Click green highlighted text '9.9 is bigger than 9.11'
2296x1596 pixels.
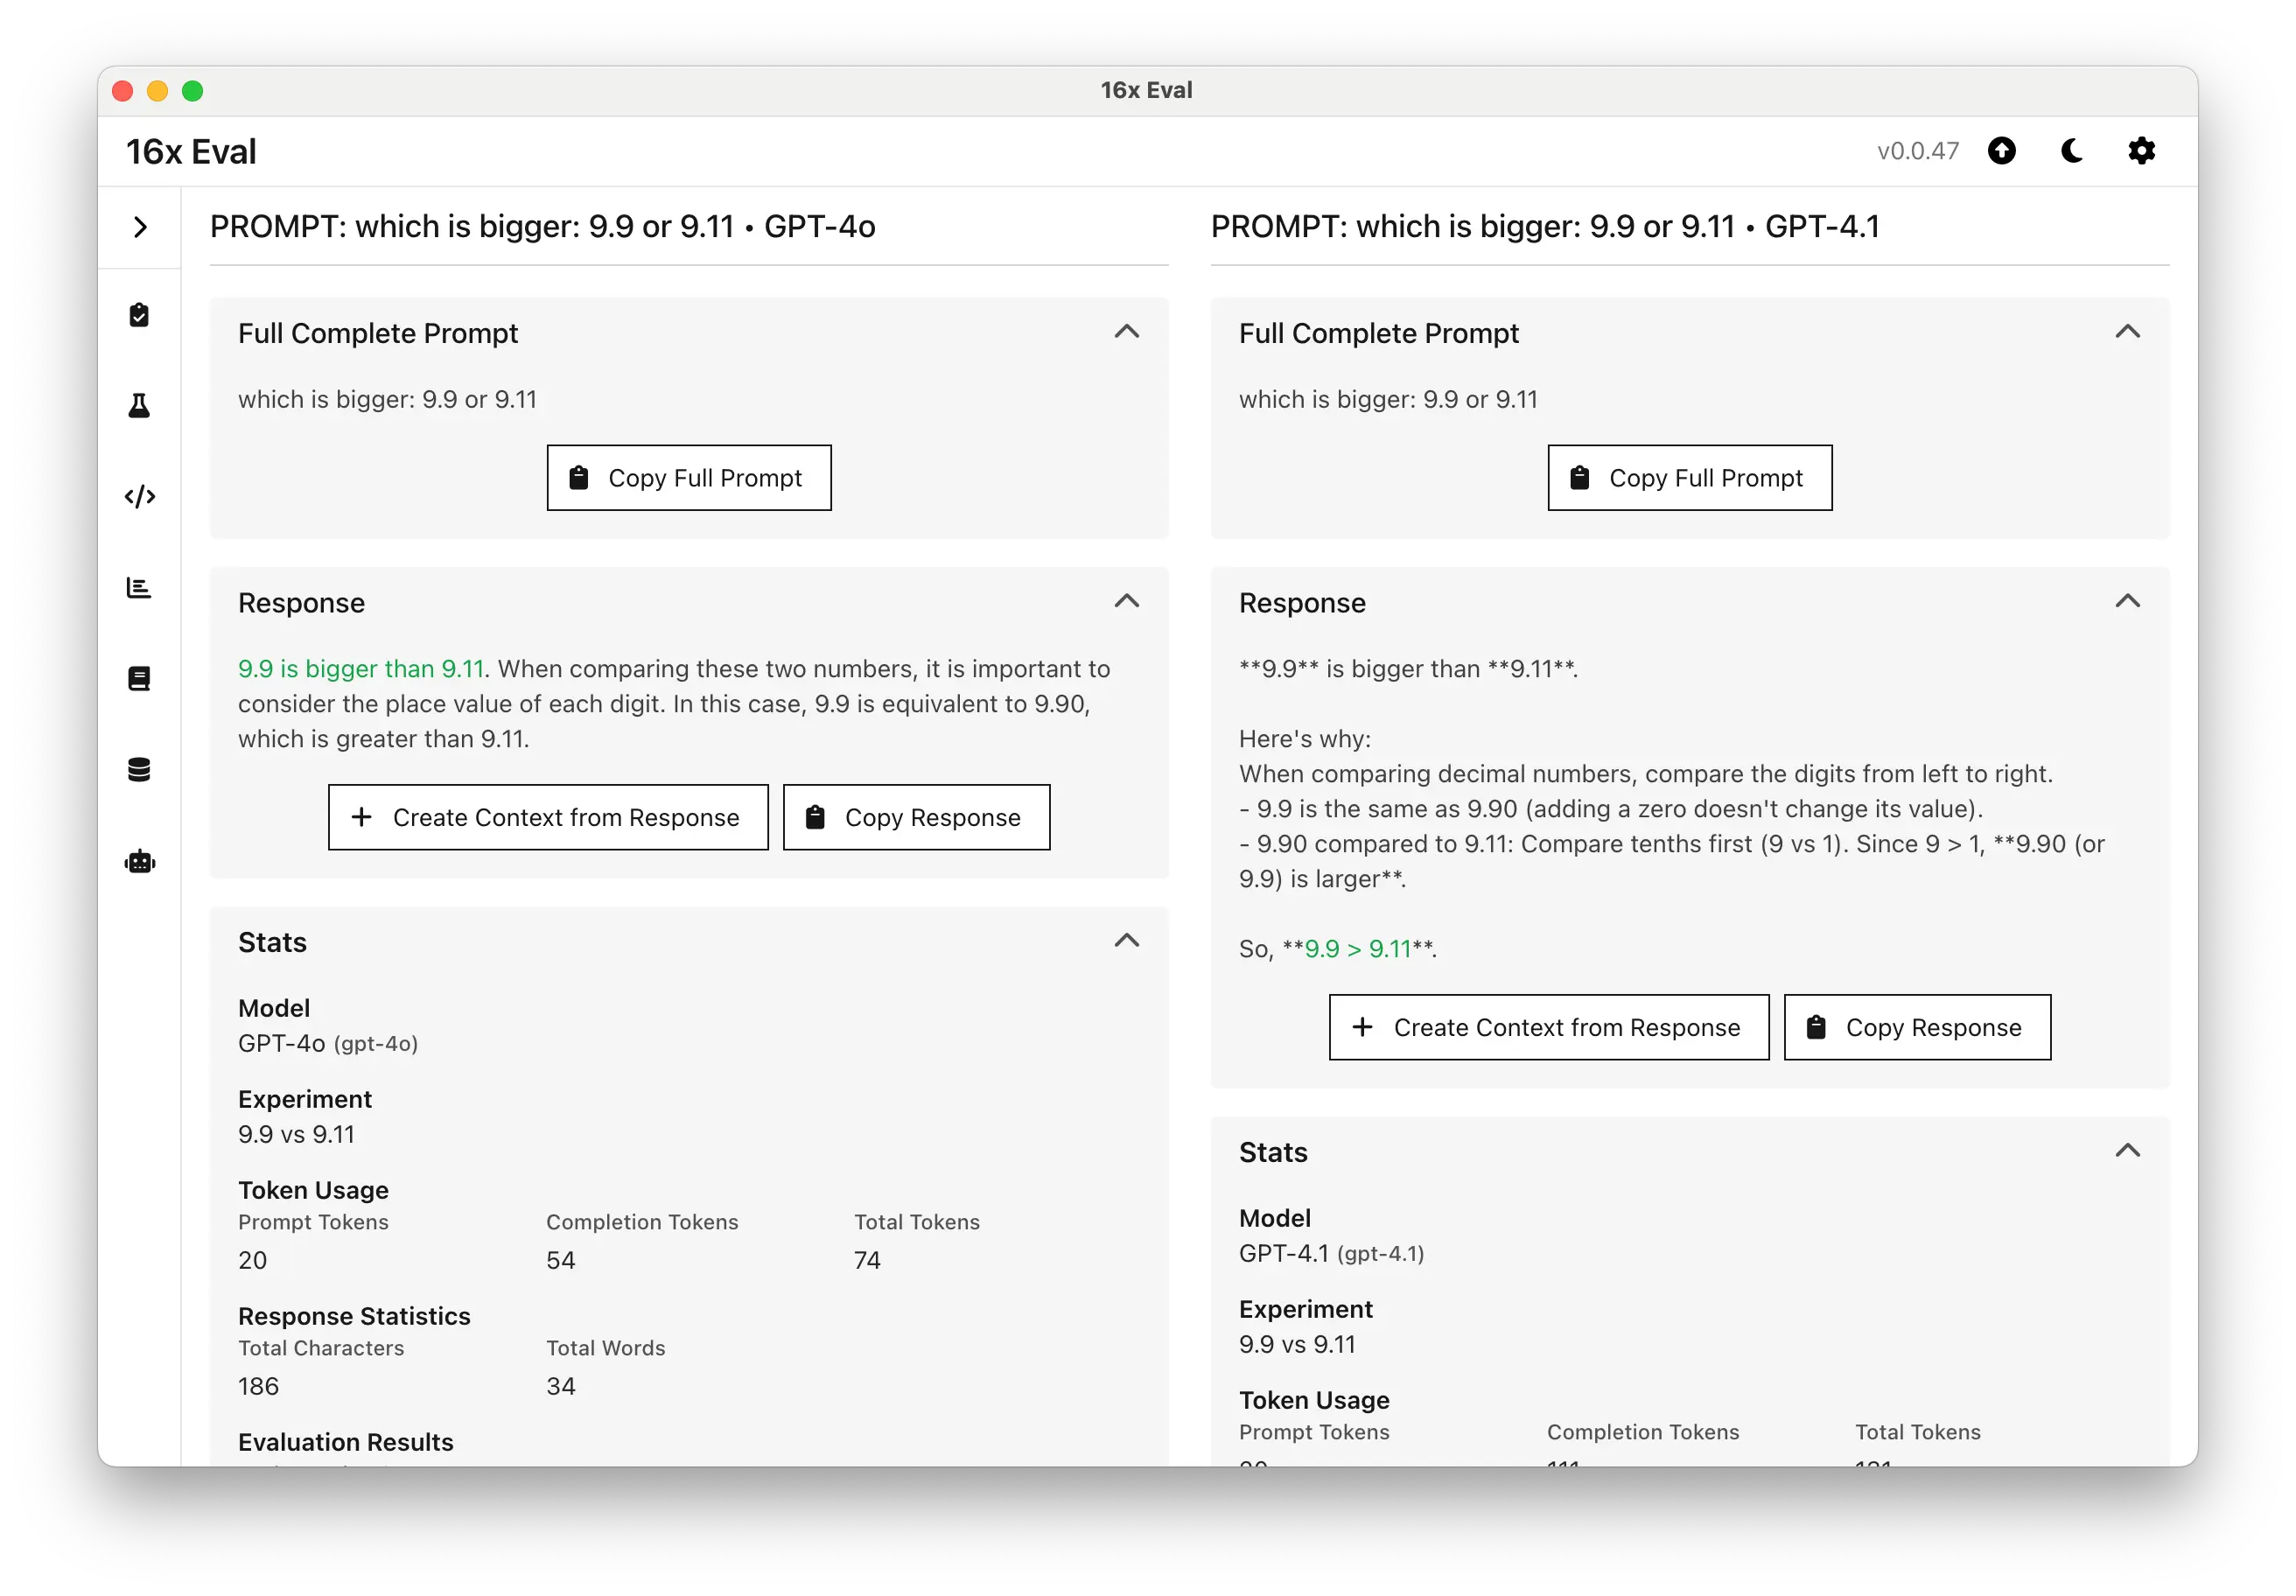pyautogui.click(x=361, y=669)
